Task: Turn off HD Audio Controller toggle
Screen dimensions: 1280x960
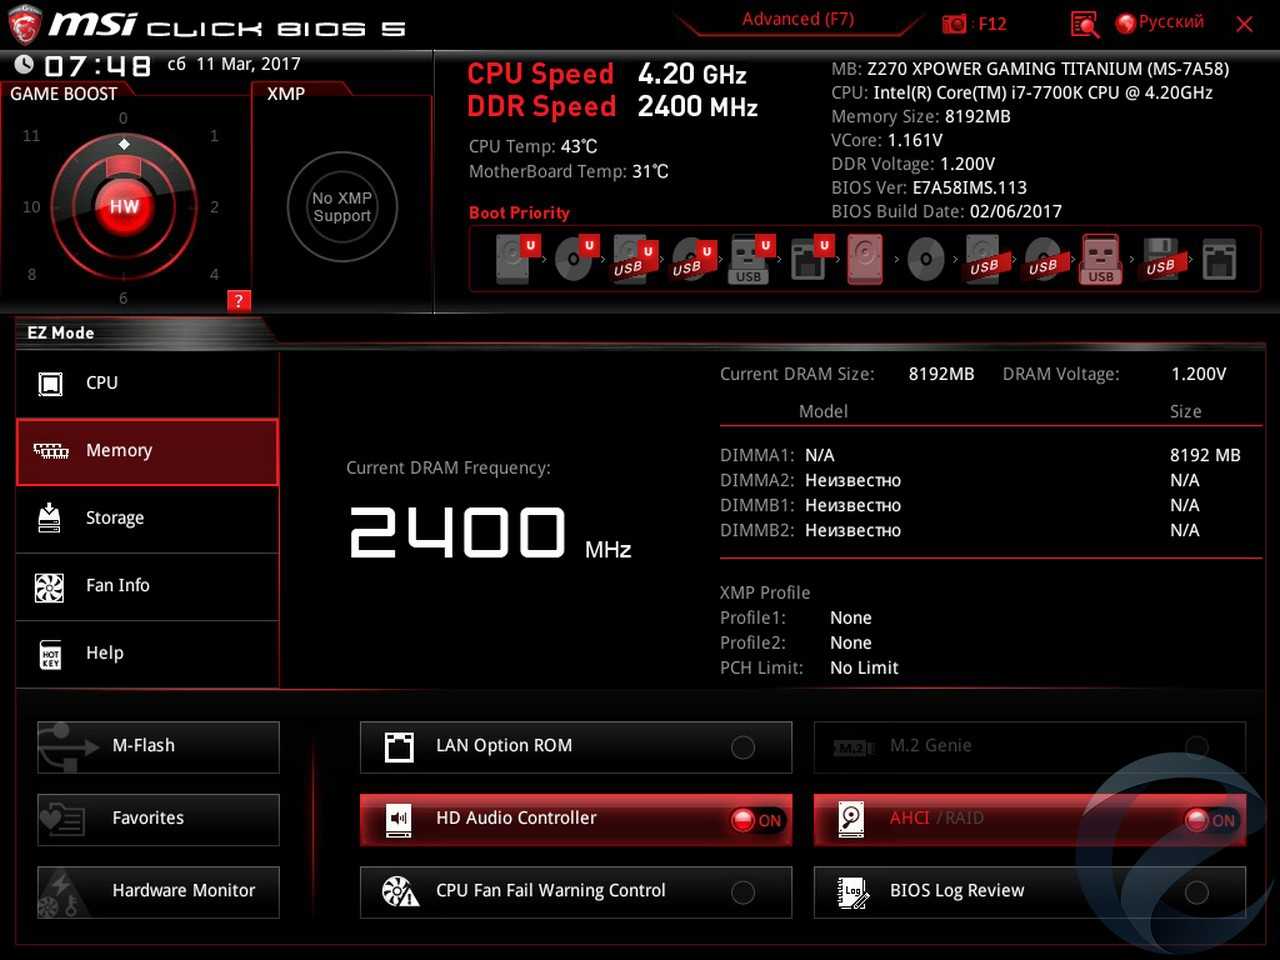Action: pos(757,820)
